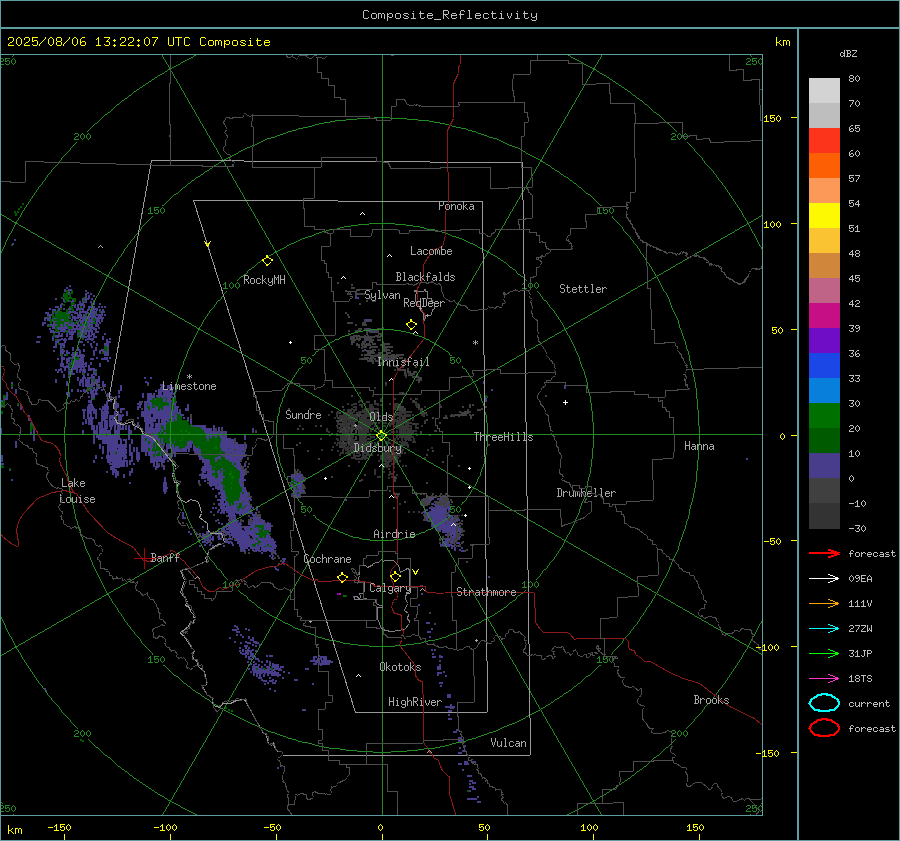Screen dimensions: 900x841
Task: Click the Composite_Reflectivity title
Action: (x=449, y=15)
